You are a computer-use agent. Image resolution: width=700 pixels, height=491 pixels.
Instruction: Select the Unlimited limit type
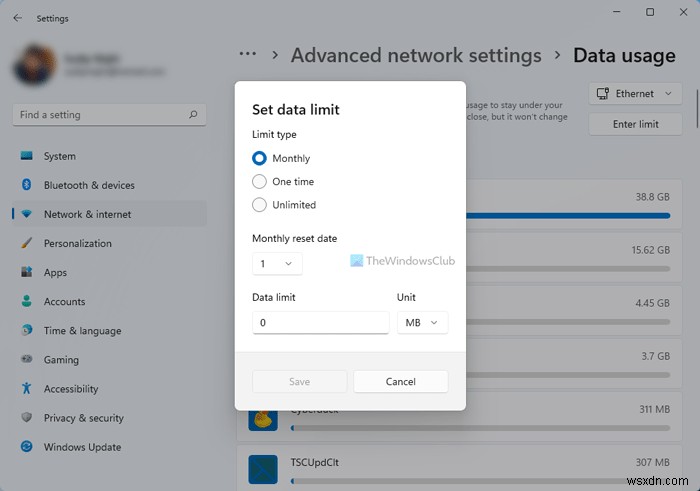[259, 204]
